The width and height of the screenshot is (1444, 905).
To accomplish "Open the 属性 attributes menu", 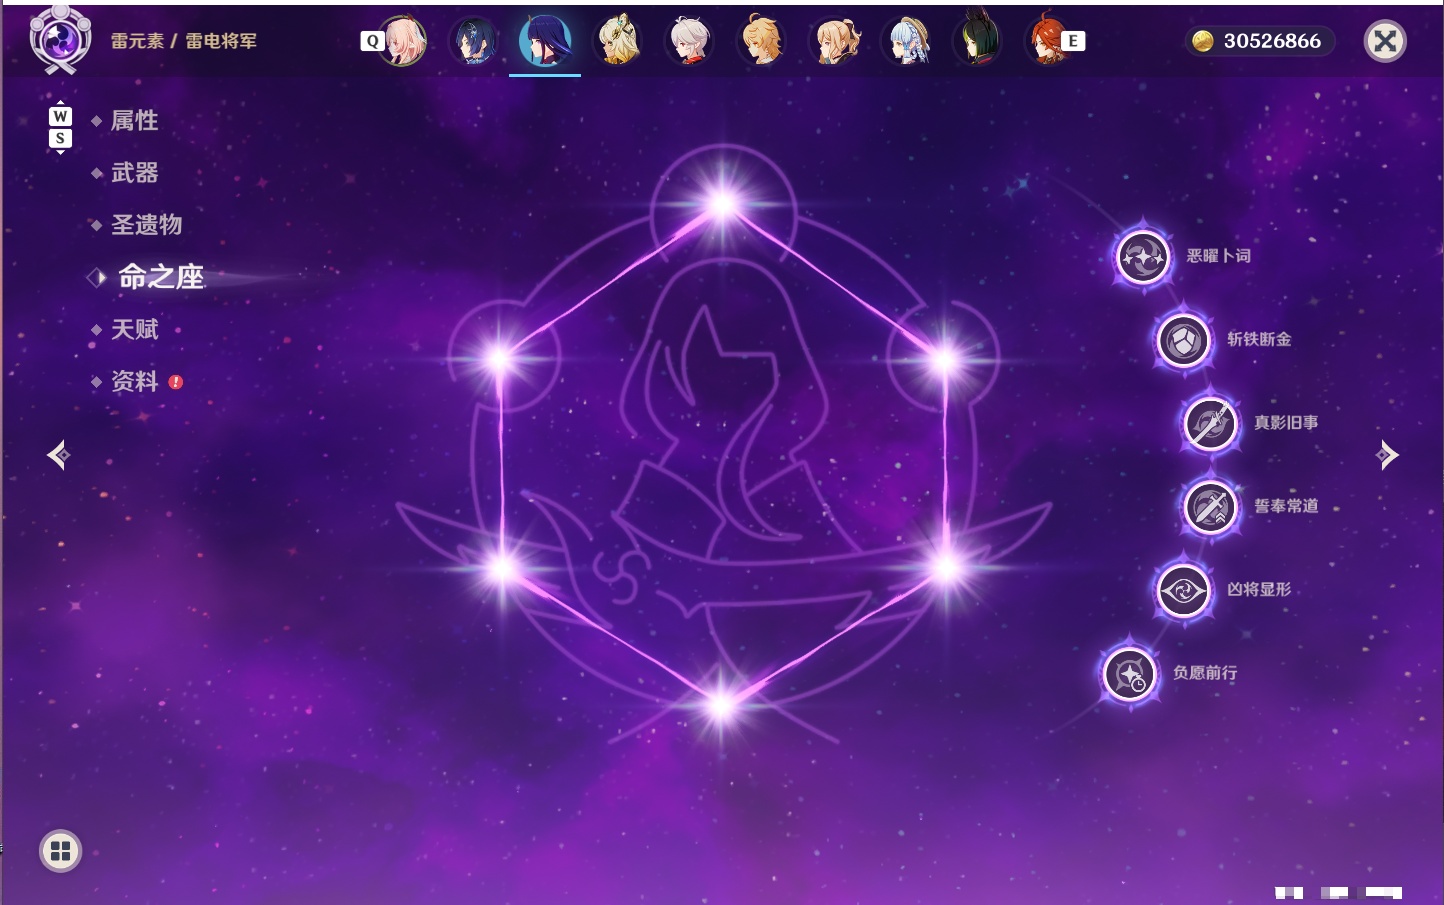I will point(134,121).
